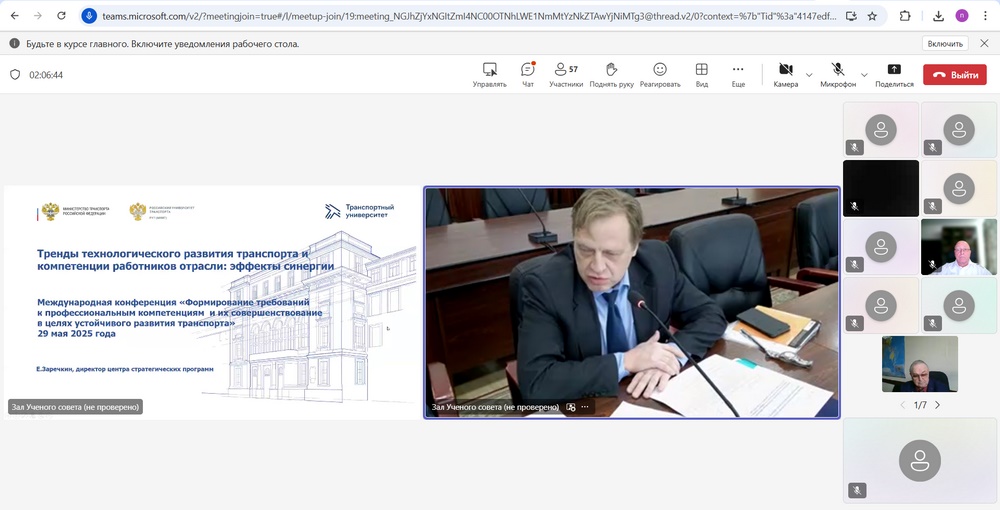Open the browser extensions puzzle icon

(904, 16)
